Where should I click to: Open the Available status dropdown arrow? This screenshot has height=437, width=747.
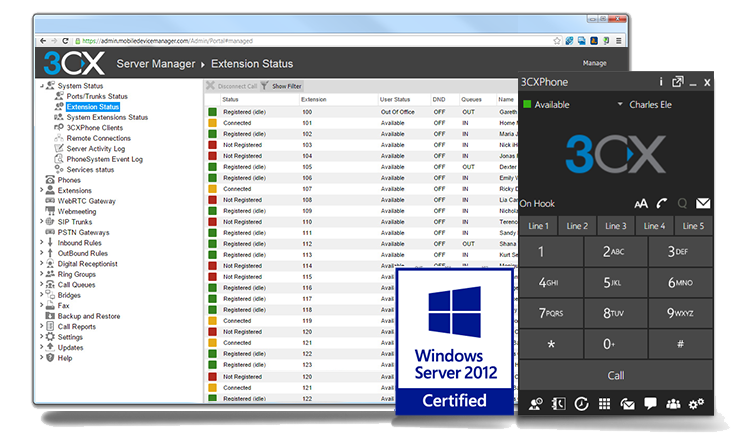coord(620,103)
